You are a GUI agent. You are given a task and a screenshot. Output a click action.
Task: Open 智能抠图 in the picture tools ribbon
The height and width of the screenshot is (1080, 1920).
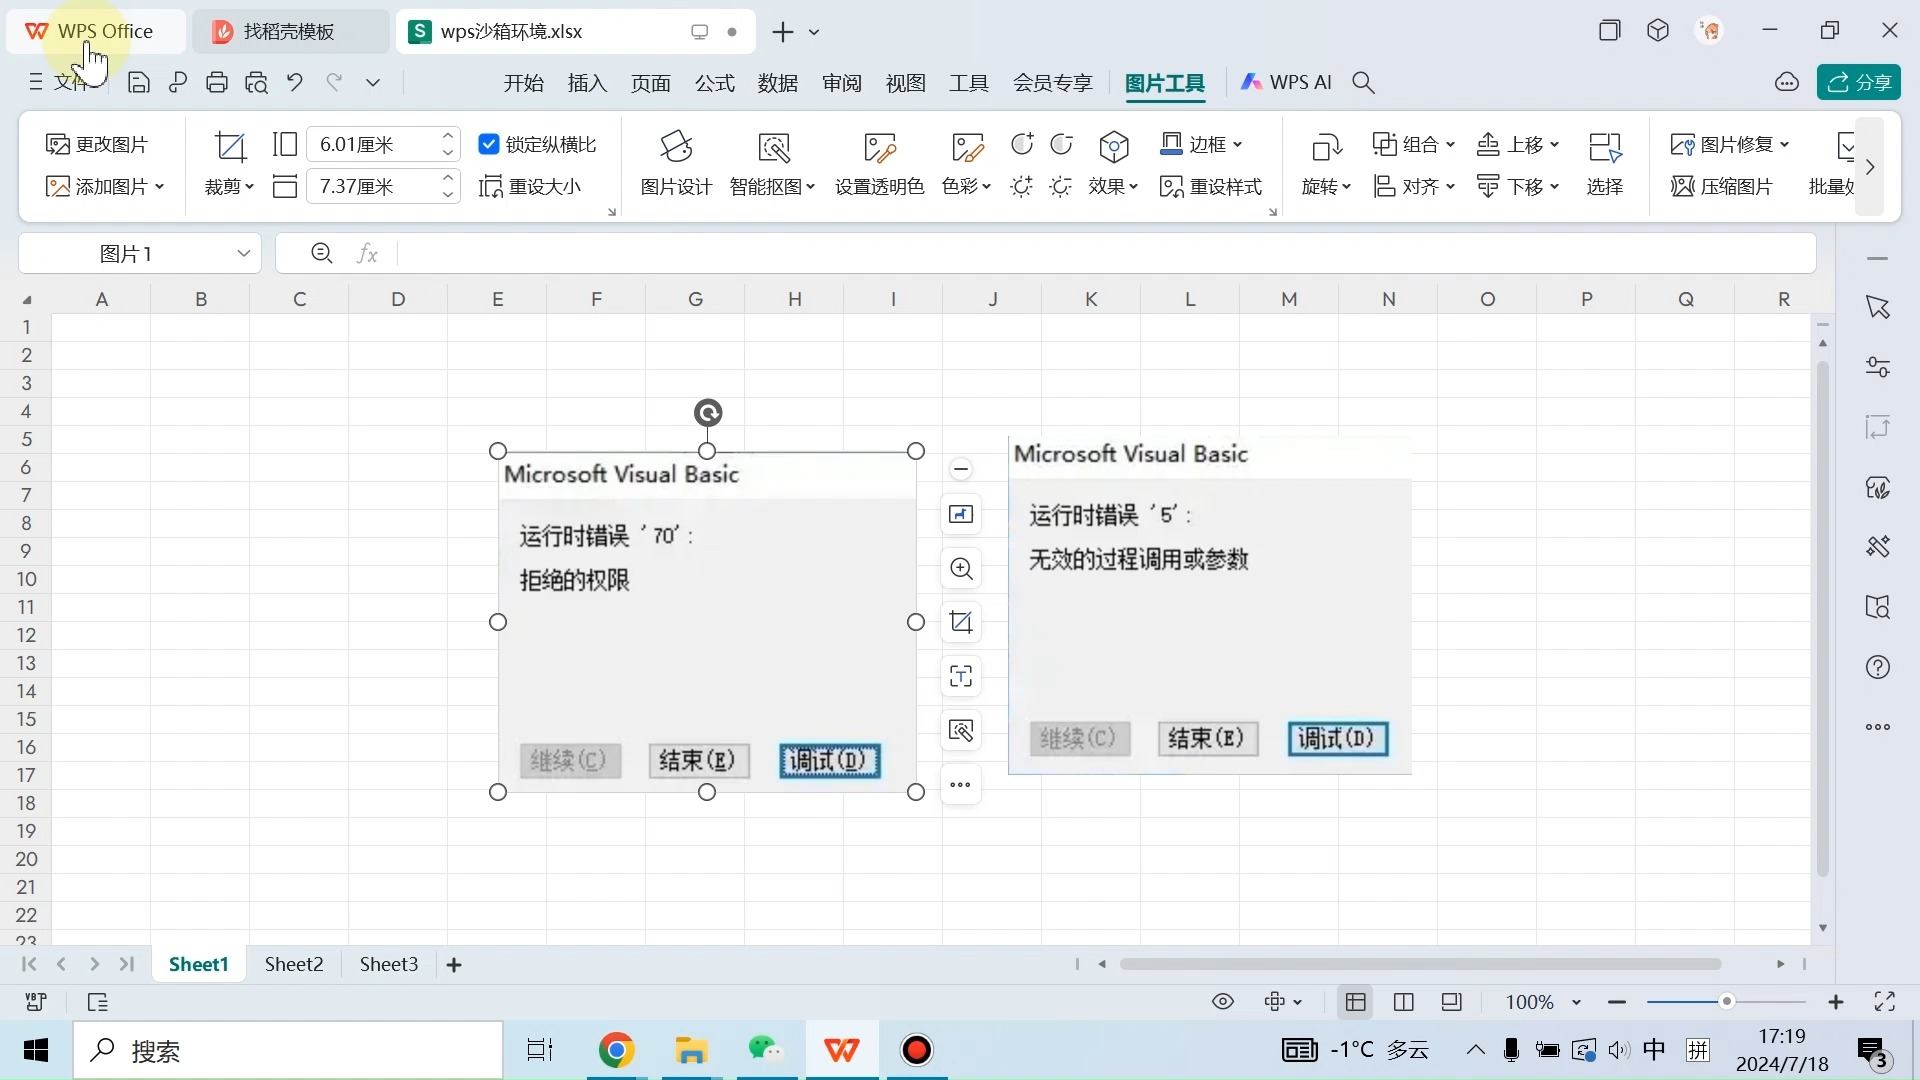pos(772,163)
